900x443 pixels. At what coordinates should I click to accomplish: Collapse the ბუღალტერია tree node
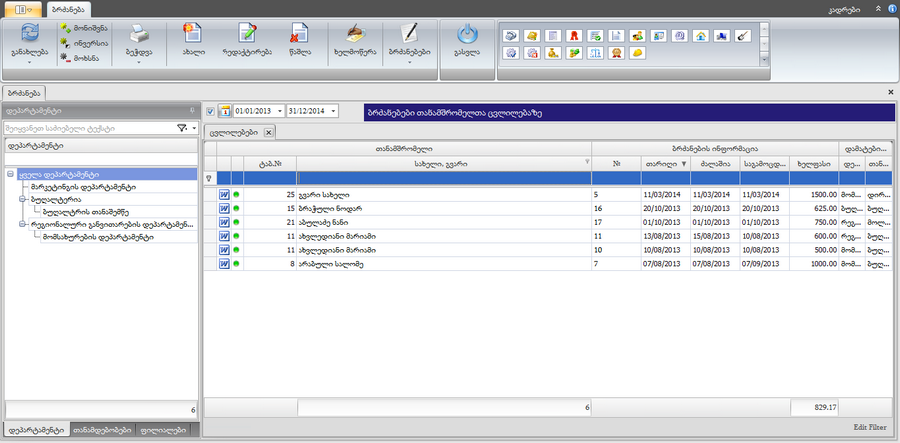point(22,199)
